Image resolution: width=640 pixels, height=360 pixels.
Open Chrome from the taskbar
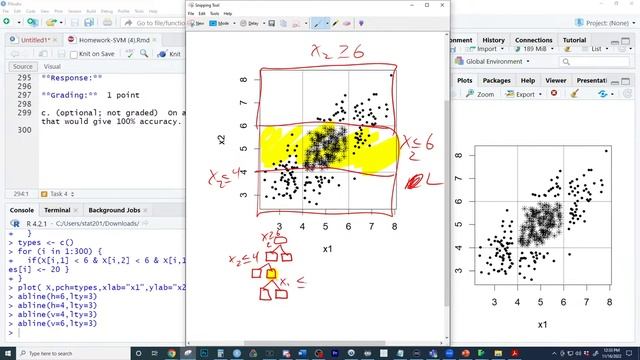click(171, 353)
